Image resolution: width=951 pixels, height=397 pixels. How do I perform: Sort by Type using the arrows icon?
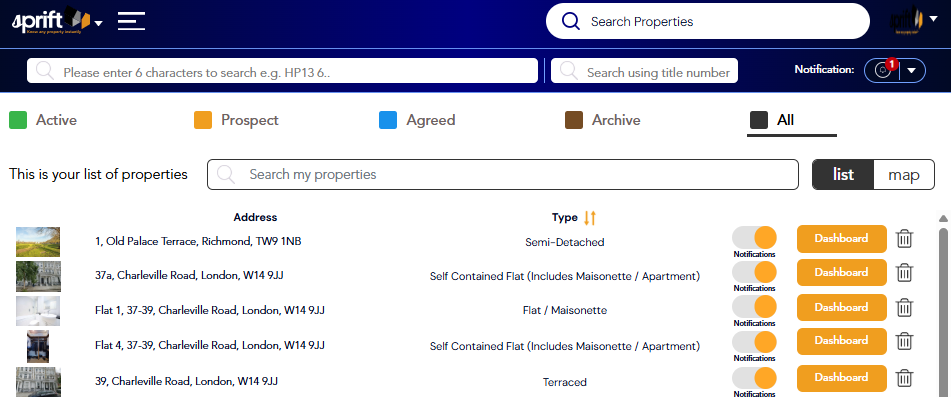tap(590, 218)
